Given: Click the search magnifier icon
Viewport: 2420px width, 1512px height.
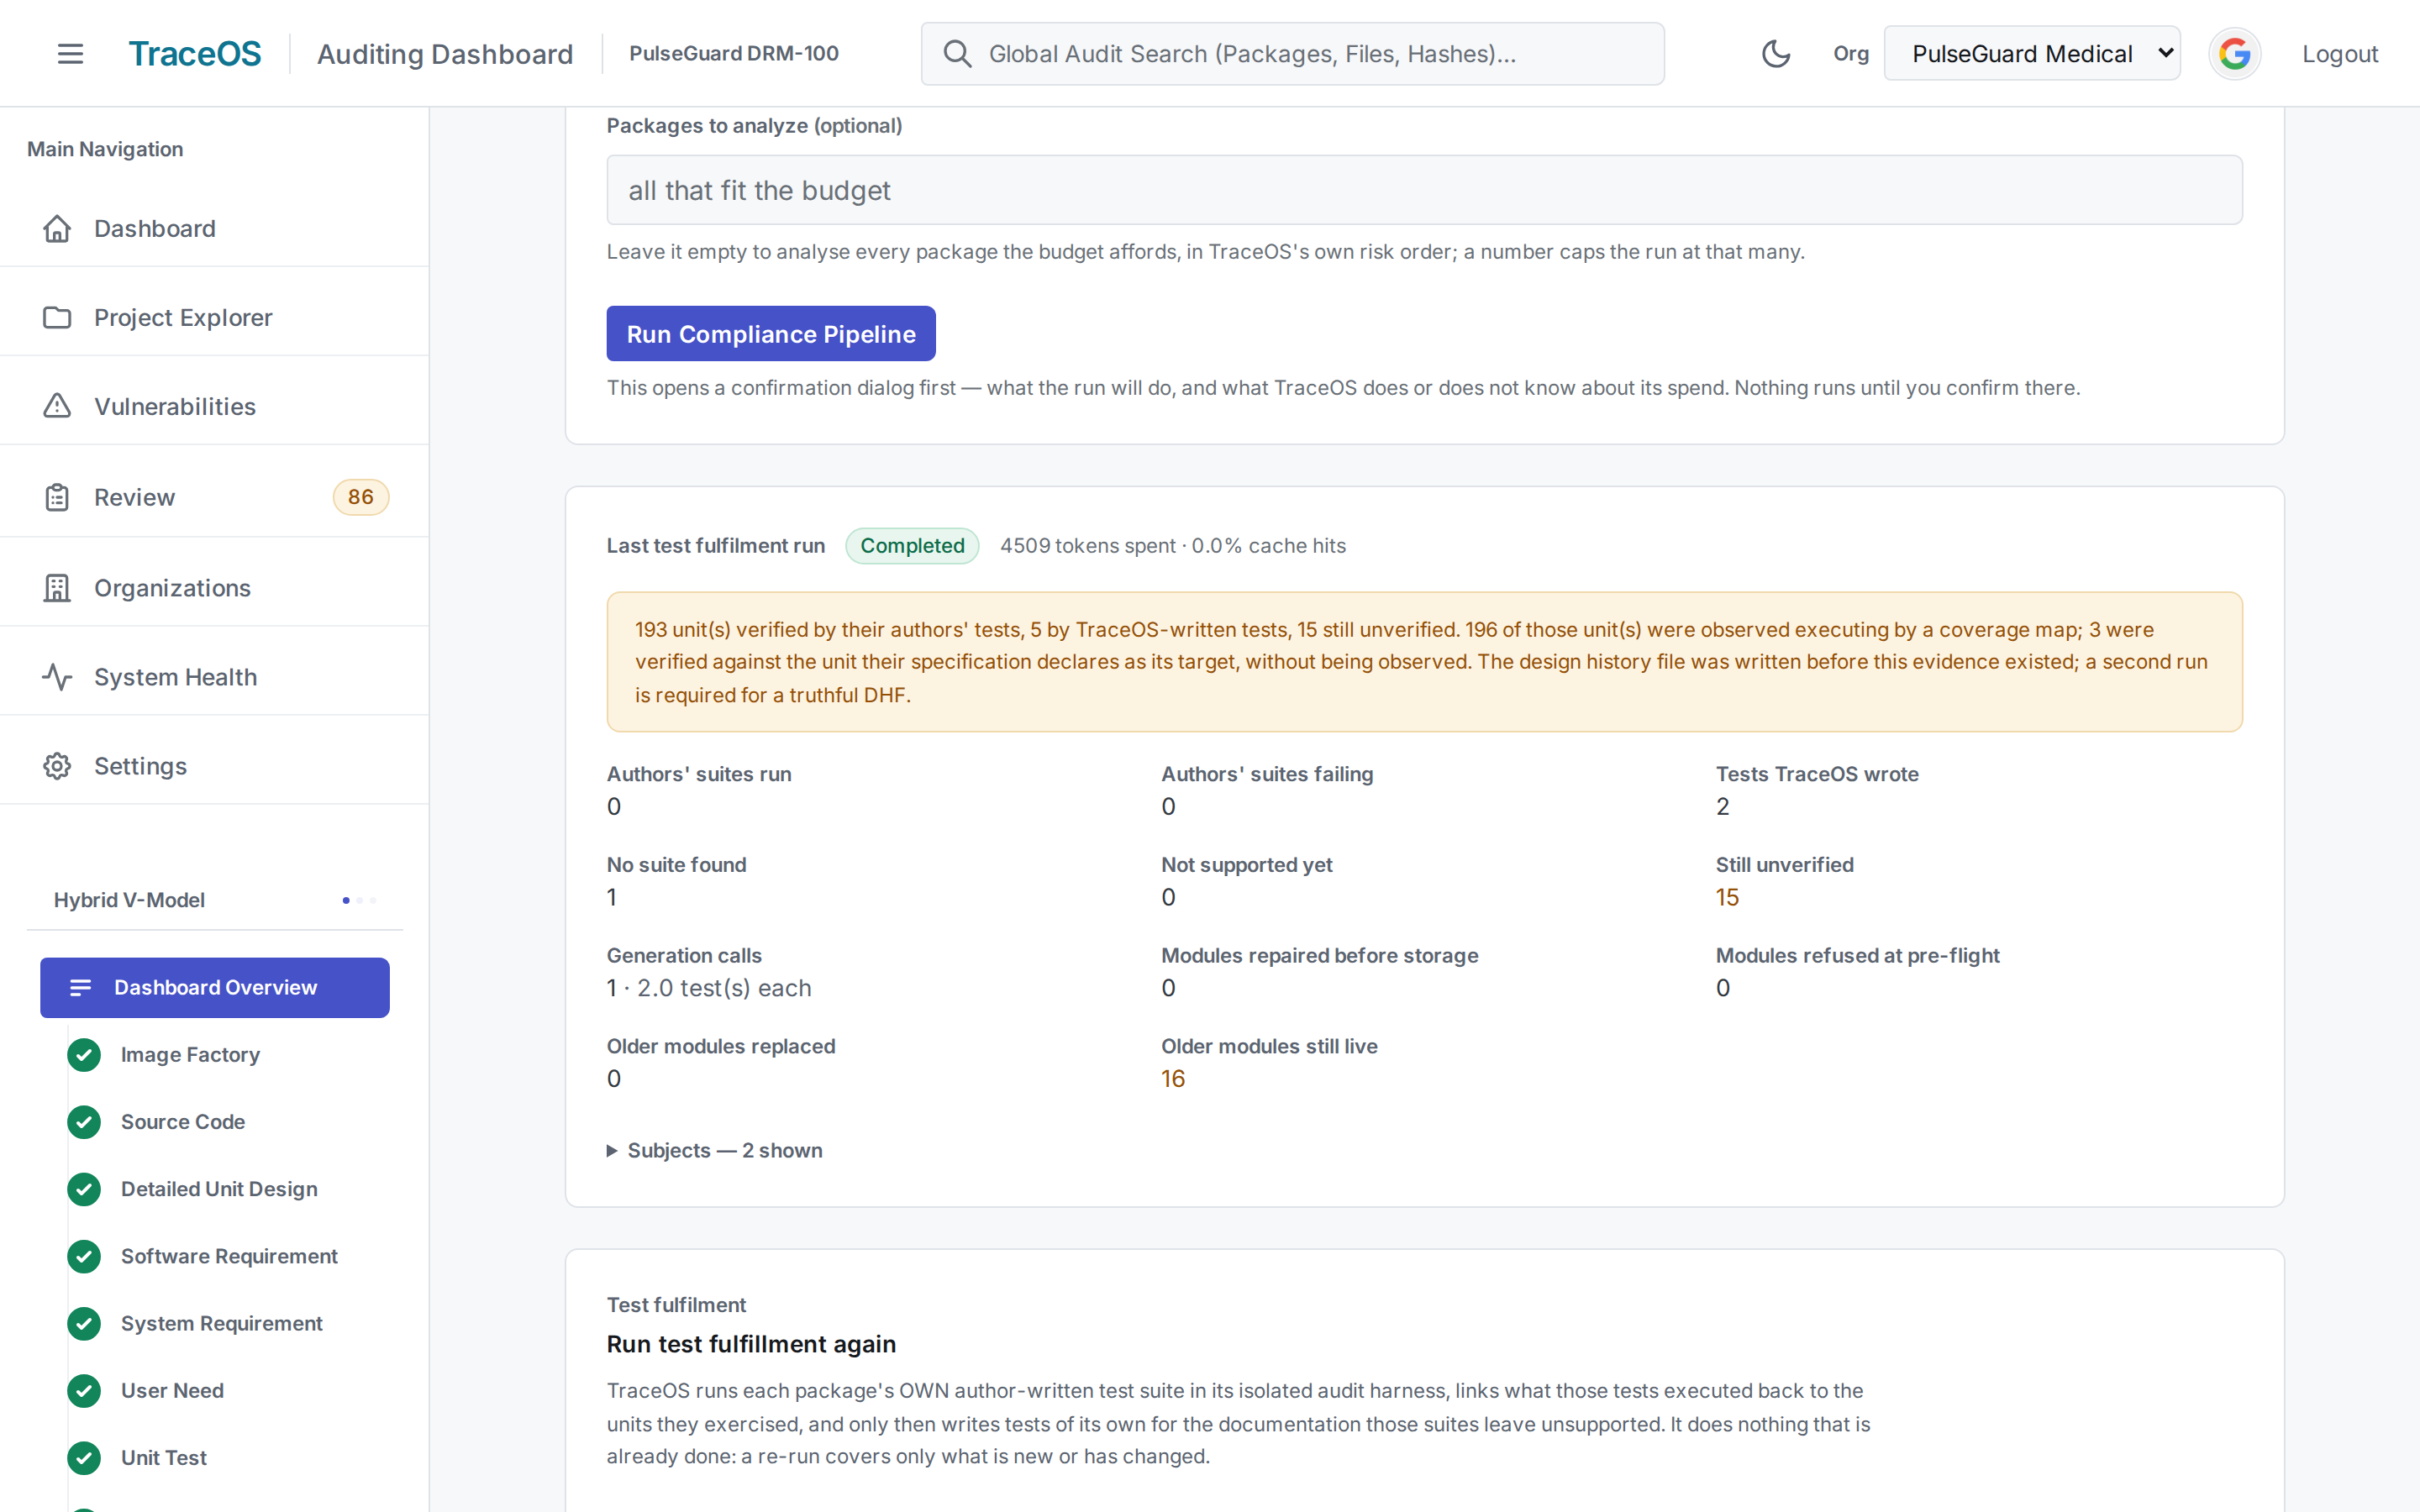Looking at the screenshot, I should click(957, 54).
